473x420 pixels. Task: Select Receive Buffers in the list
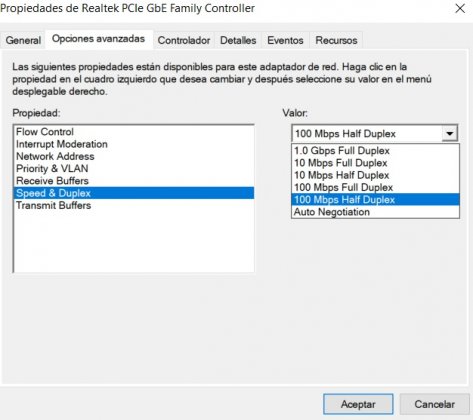click(x=134, y=181)
